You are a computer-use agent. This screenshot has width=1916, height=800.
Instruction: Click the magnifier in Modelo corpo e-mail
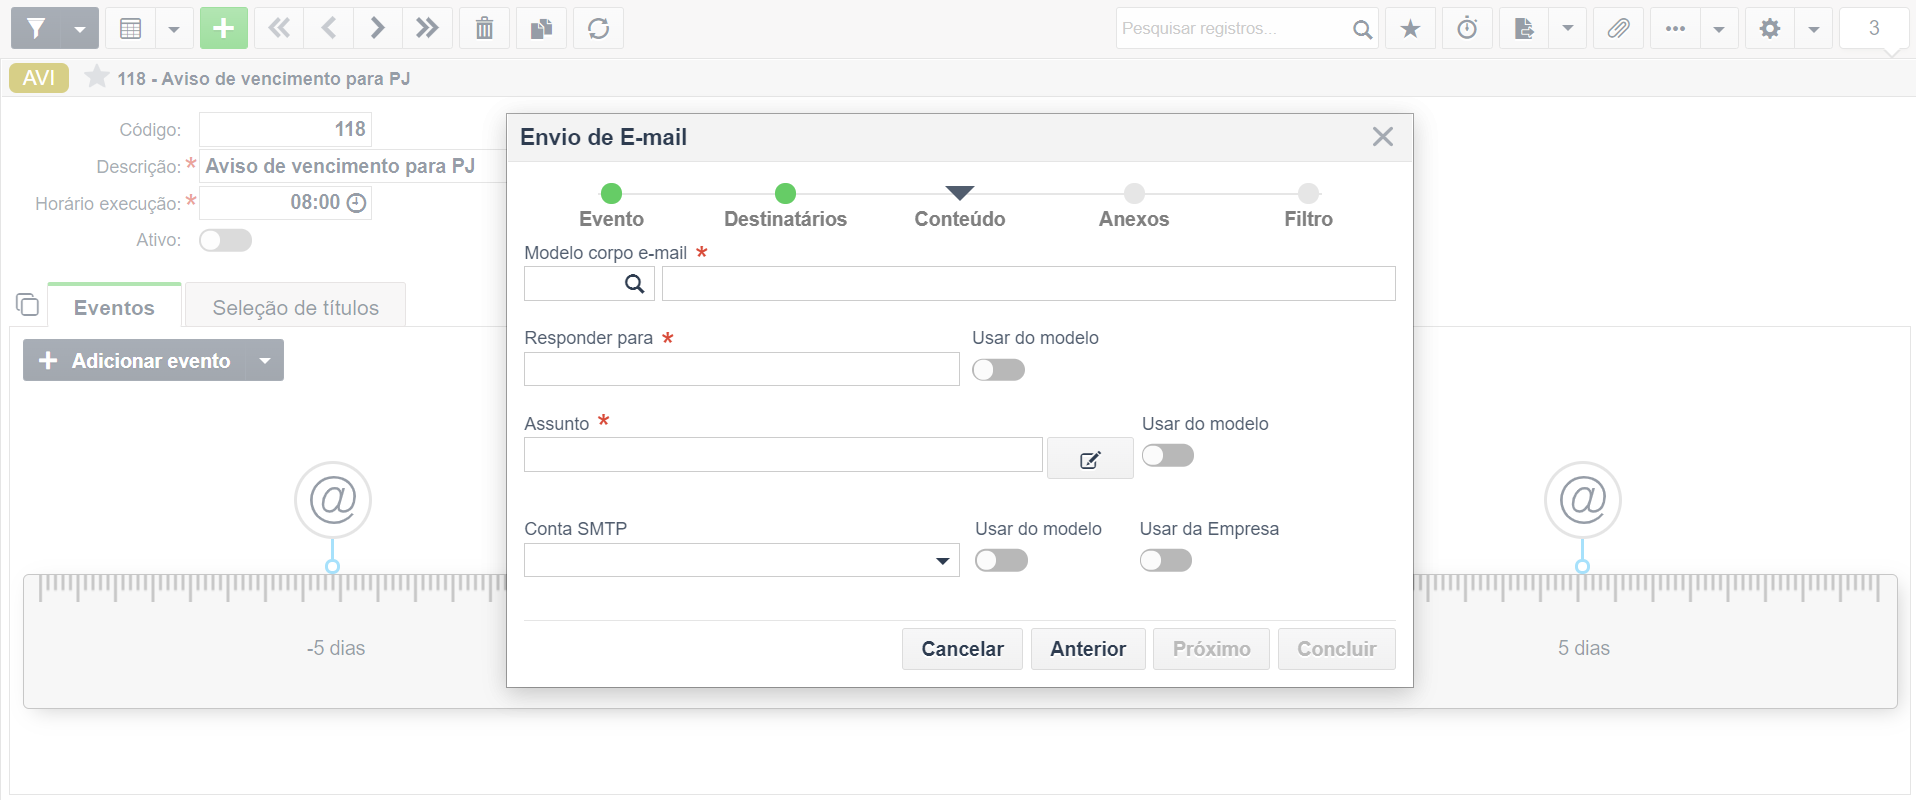634,284
